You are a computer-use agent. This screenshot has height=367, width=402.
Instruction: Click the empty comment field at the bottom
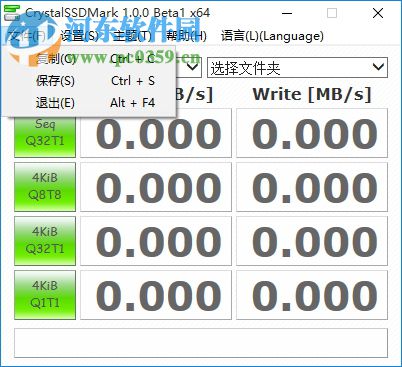201,343
